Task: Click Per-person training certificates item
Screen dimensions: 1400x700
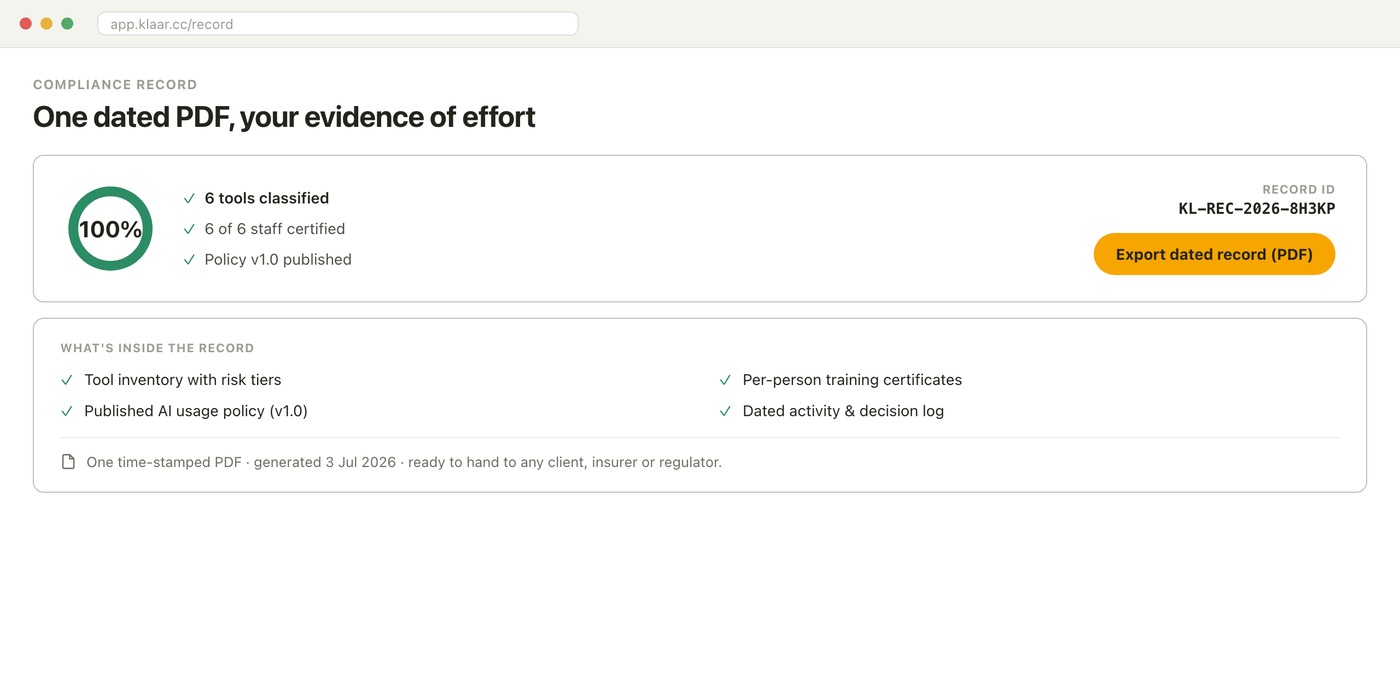Action: click(852, 380)
